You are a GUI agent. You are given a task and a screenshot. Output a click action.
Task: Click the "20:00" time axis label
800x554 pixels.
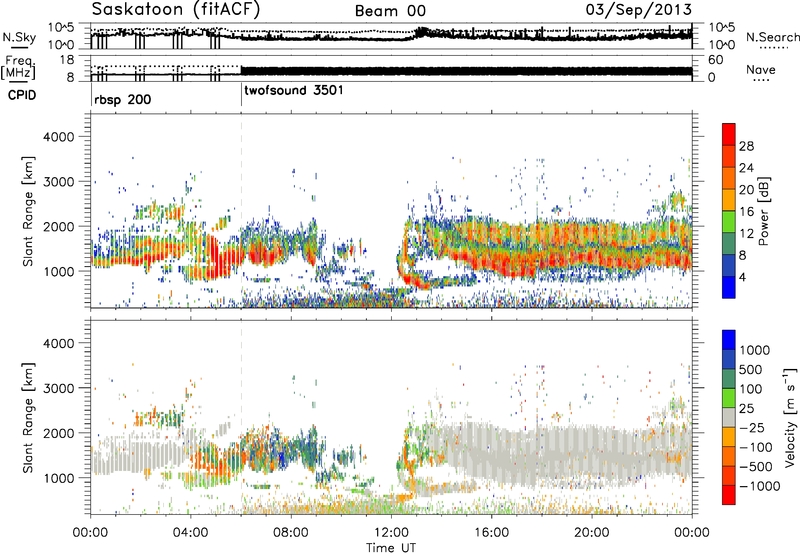coord(591,533)
